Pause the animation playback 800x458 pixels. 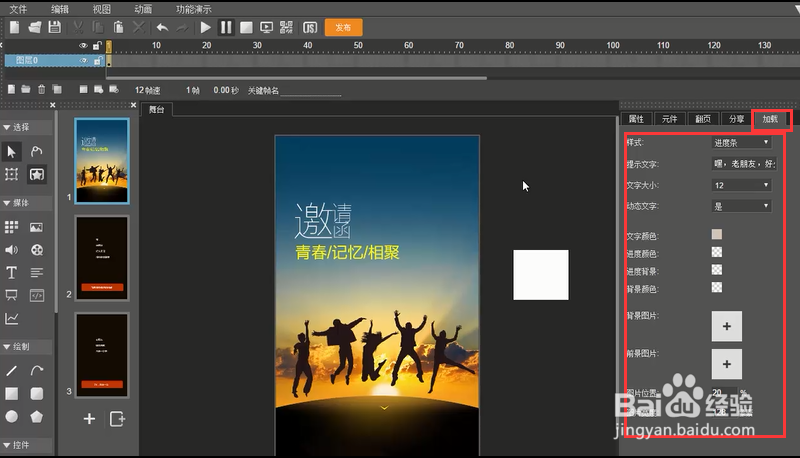[x=226, y=28]
